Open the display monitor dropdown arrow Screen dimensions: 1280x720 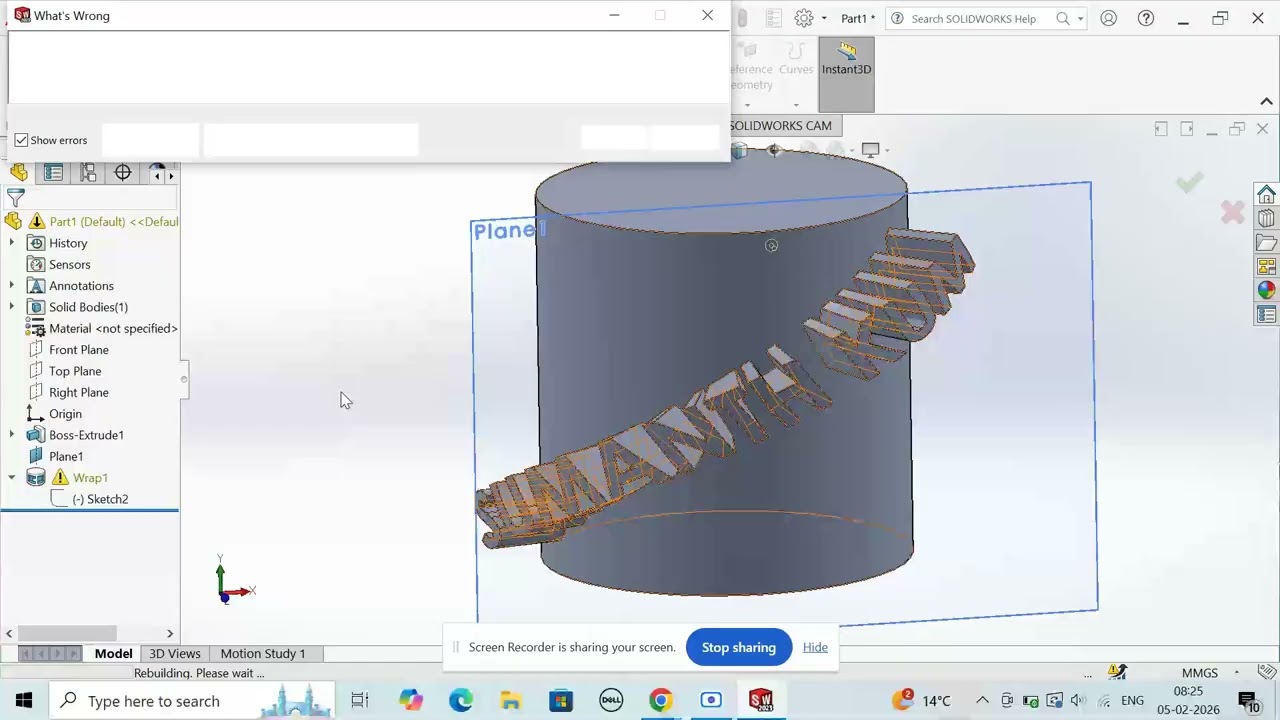click(x=887, y=151)
